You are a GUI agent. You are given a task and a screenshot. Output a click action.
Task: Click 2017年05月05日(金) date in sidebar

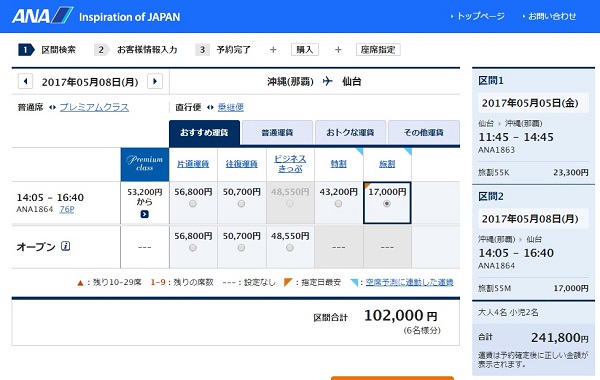click(x=530, y=103)
